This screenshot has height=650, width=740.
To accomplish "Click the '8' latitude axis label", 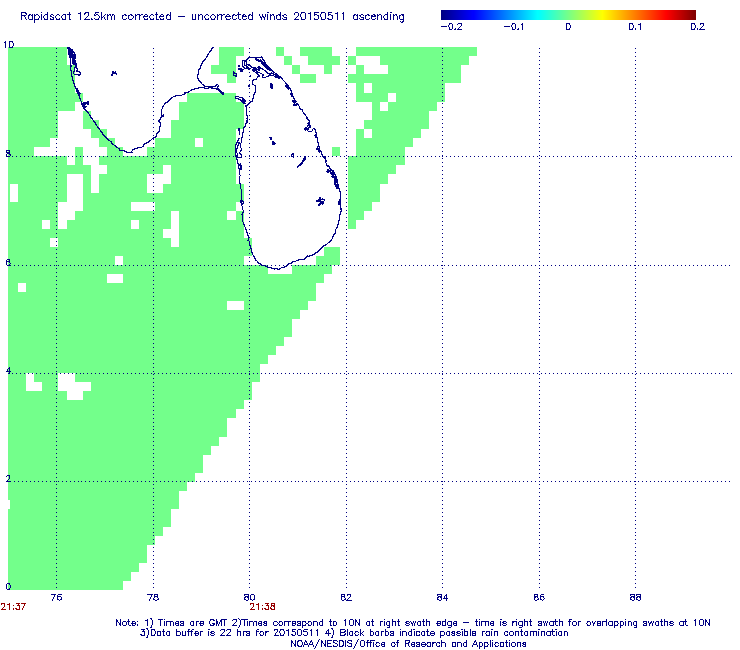I will pyautogui.click(x=8, y=153).
